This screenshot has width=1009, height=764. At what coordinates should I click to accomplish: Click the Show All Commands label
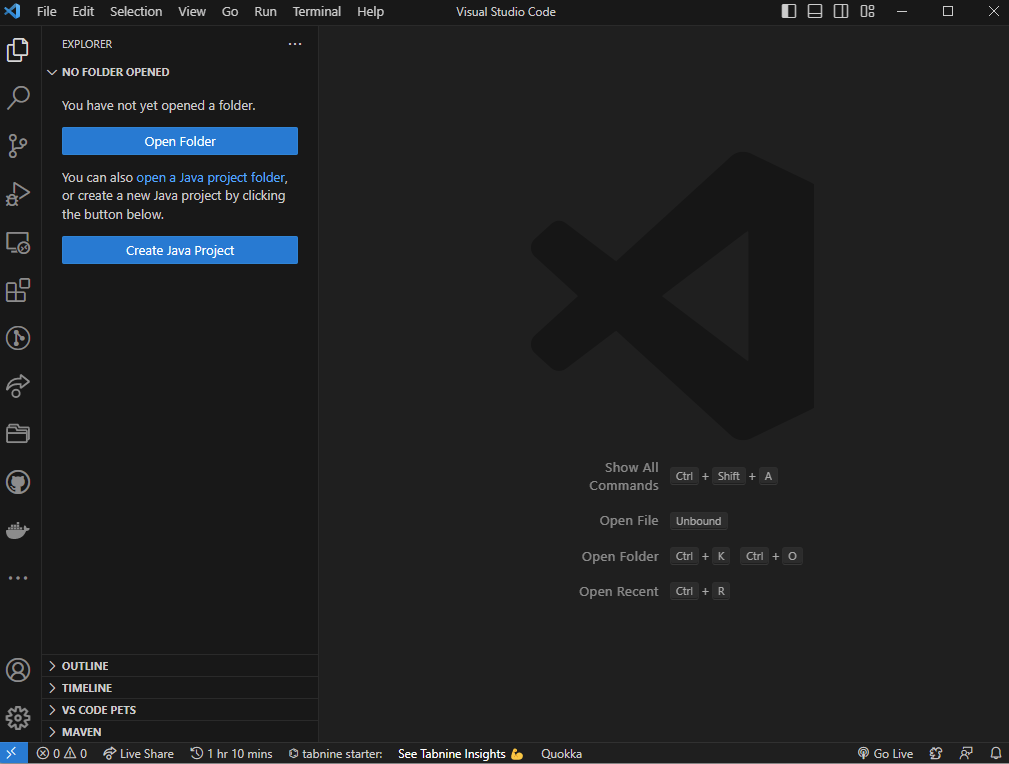[624, 476]
